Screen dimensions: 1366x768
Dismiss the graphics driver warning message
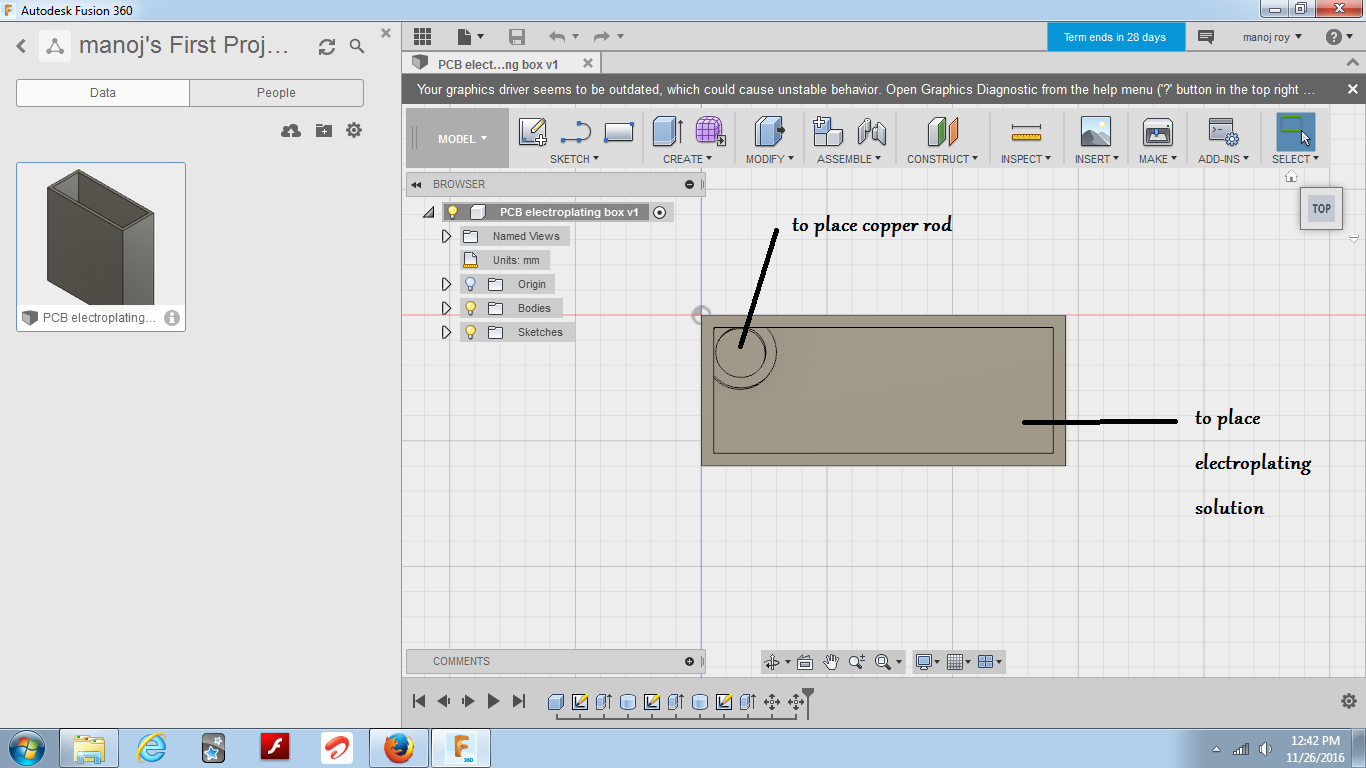click(x=1352, y=89)
